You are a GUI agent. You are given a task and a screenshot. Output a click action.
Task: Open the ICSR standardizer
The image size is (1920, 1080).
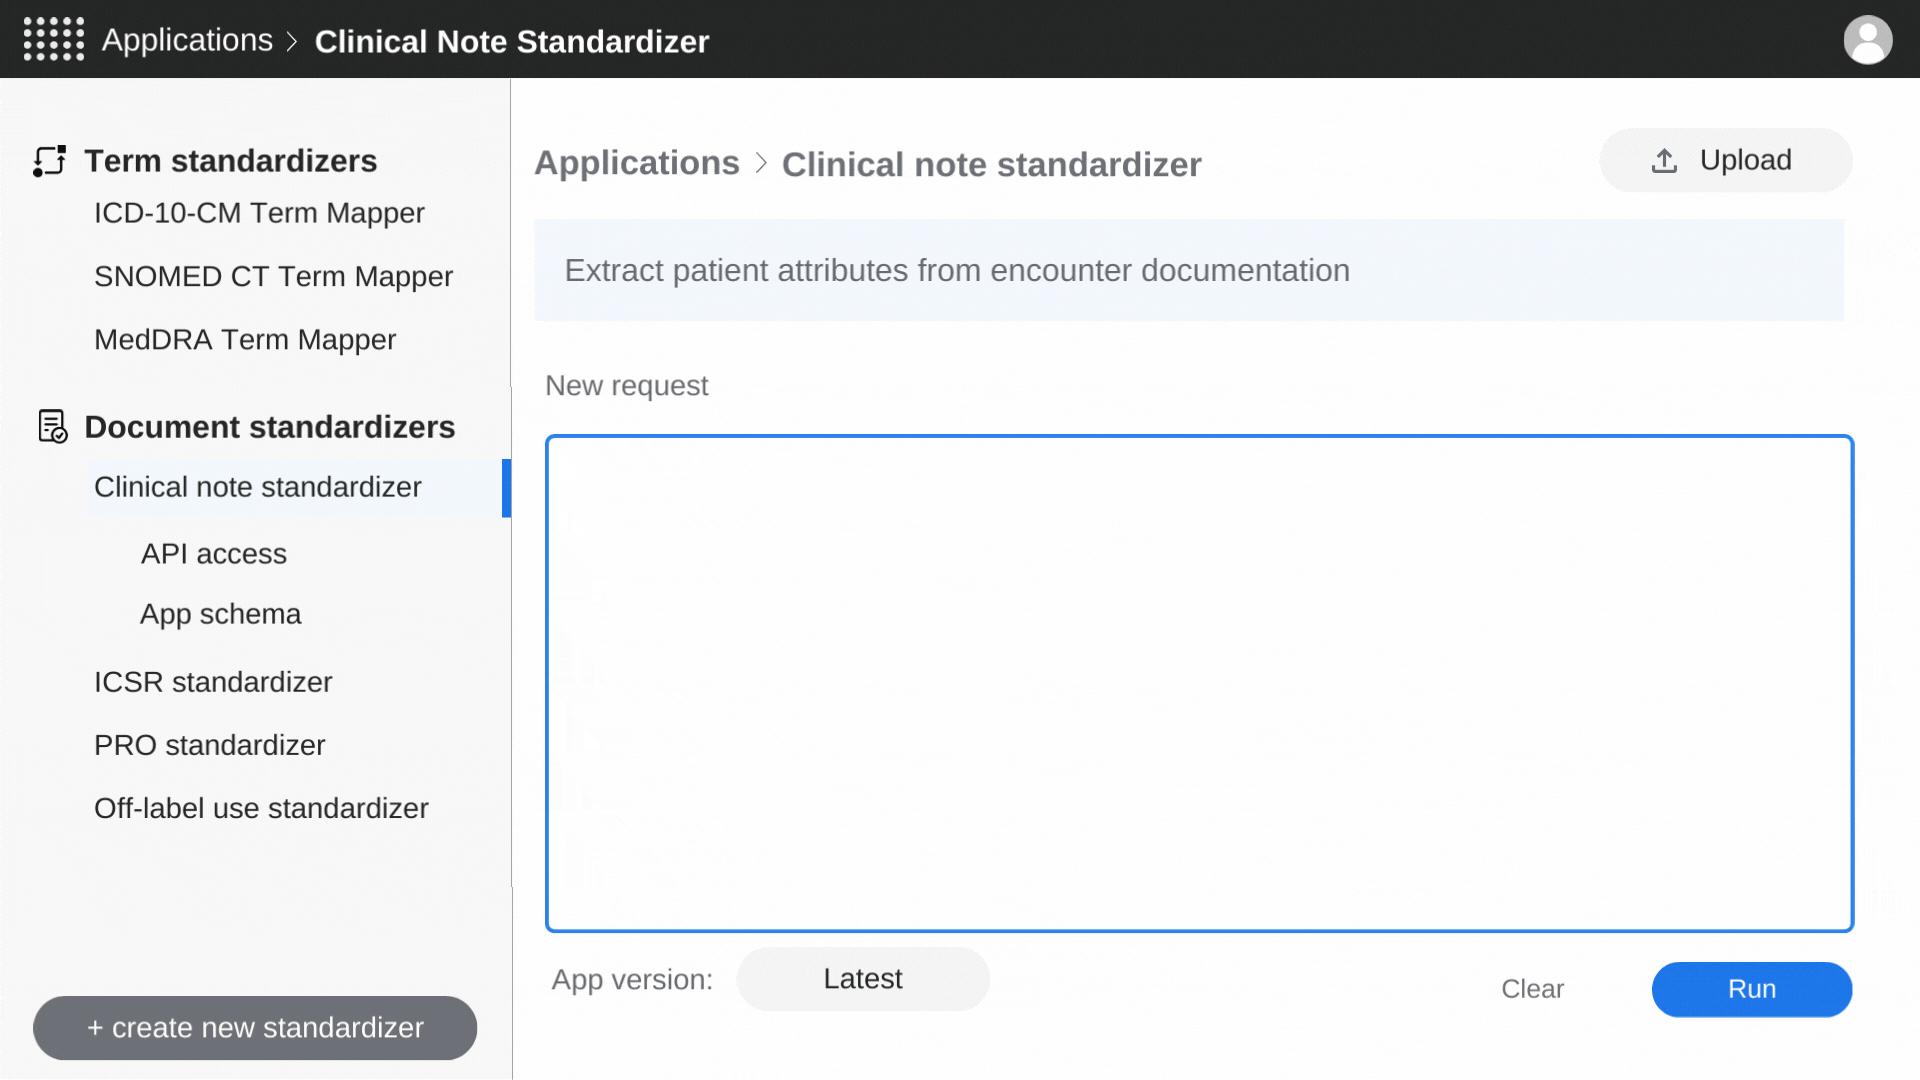point(213,682)
